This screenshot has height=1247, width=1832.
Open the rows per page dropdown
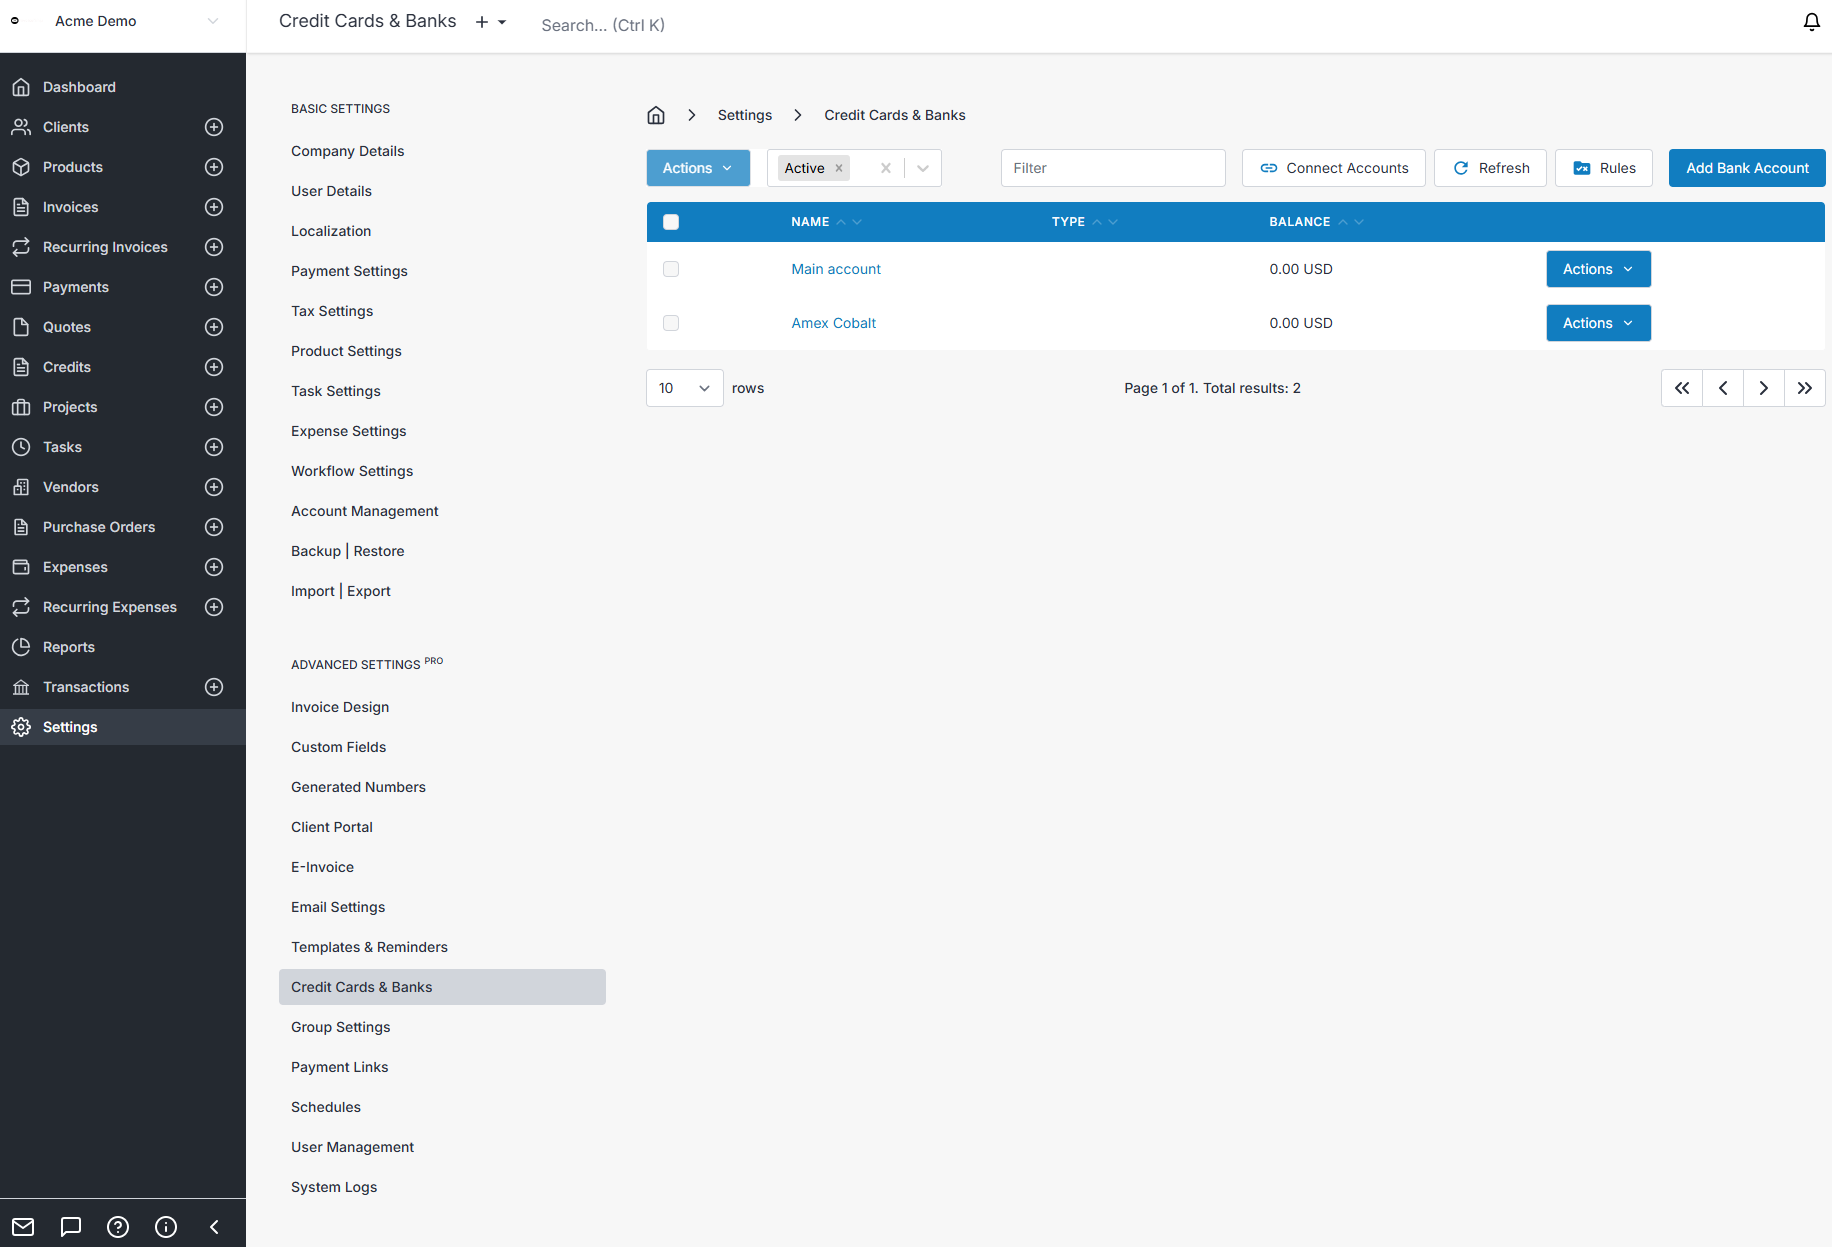coord(684,388)
